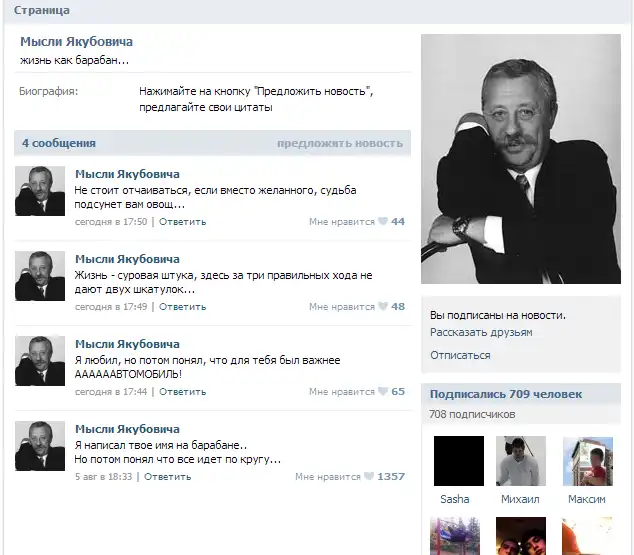Open the 'Подписались 709 человек' header

[x=505, y=394]
